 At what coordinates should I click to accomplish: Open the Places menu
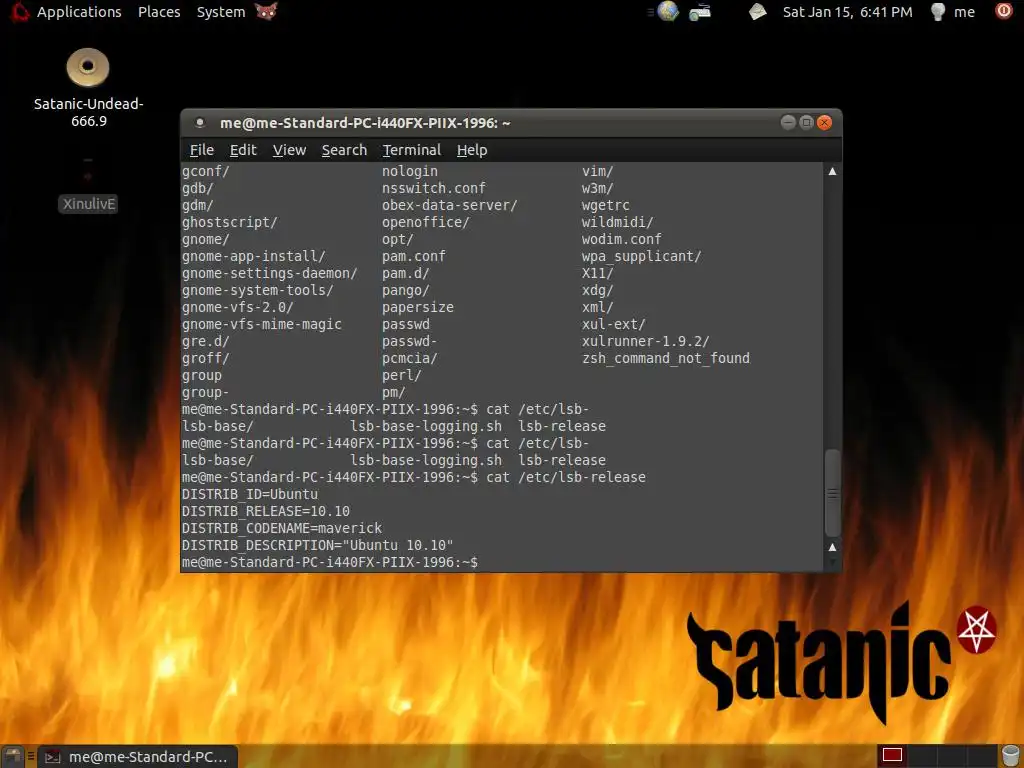pyautogui.click(x=159, y=12)
